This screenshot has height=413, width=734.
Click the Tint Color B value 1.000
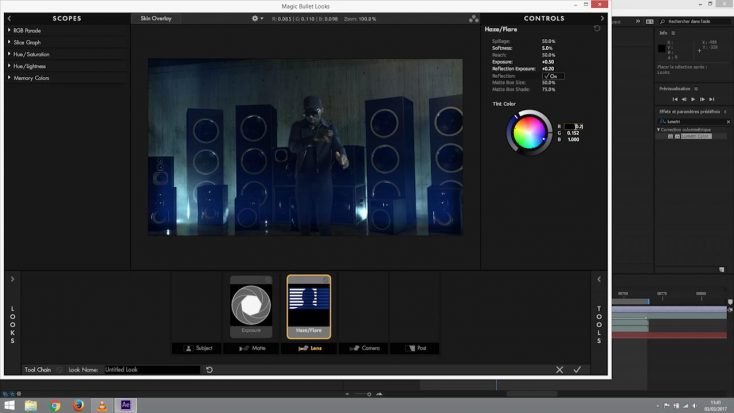coord(573,140)
